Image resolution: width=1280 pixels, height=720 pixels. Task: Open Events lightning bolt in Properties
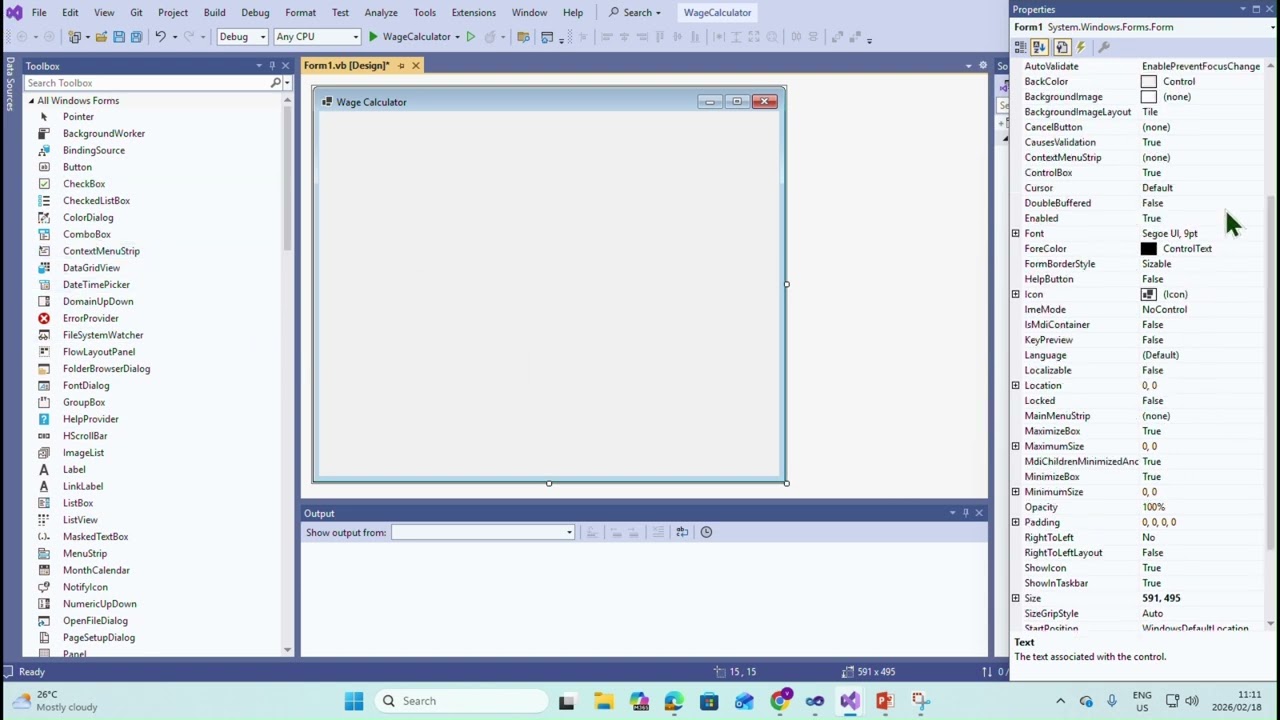[x=1081, y=47]
